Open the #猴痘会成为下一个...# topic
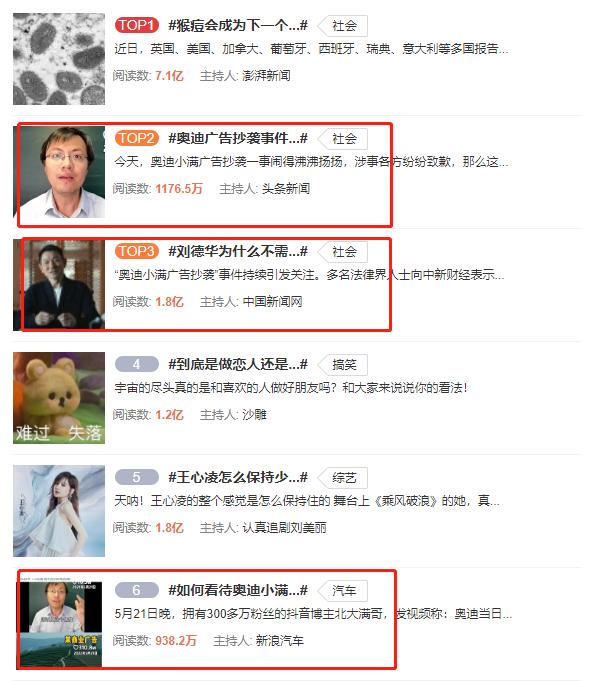 (238, 25)
